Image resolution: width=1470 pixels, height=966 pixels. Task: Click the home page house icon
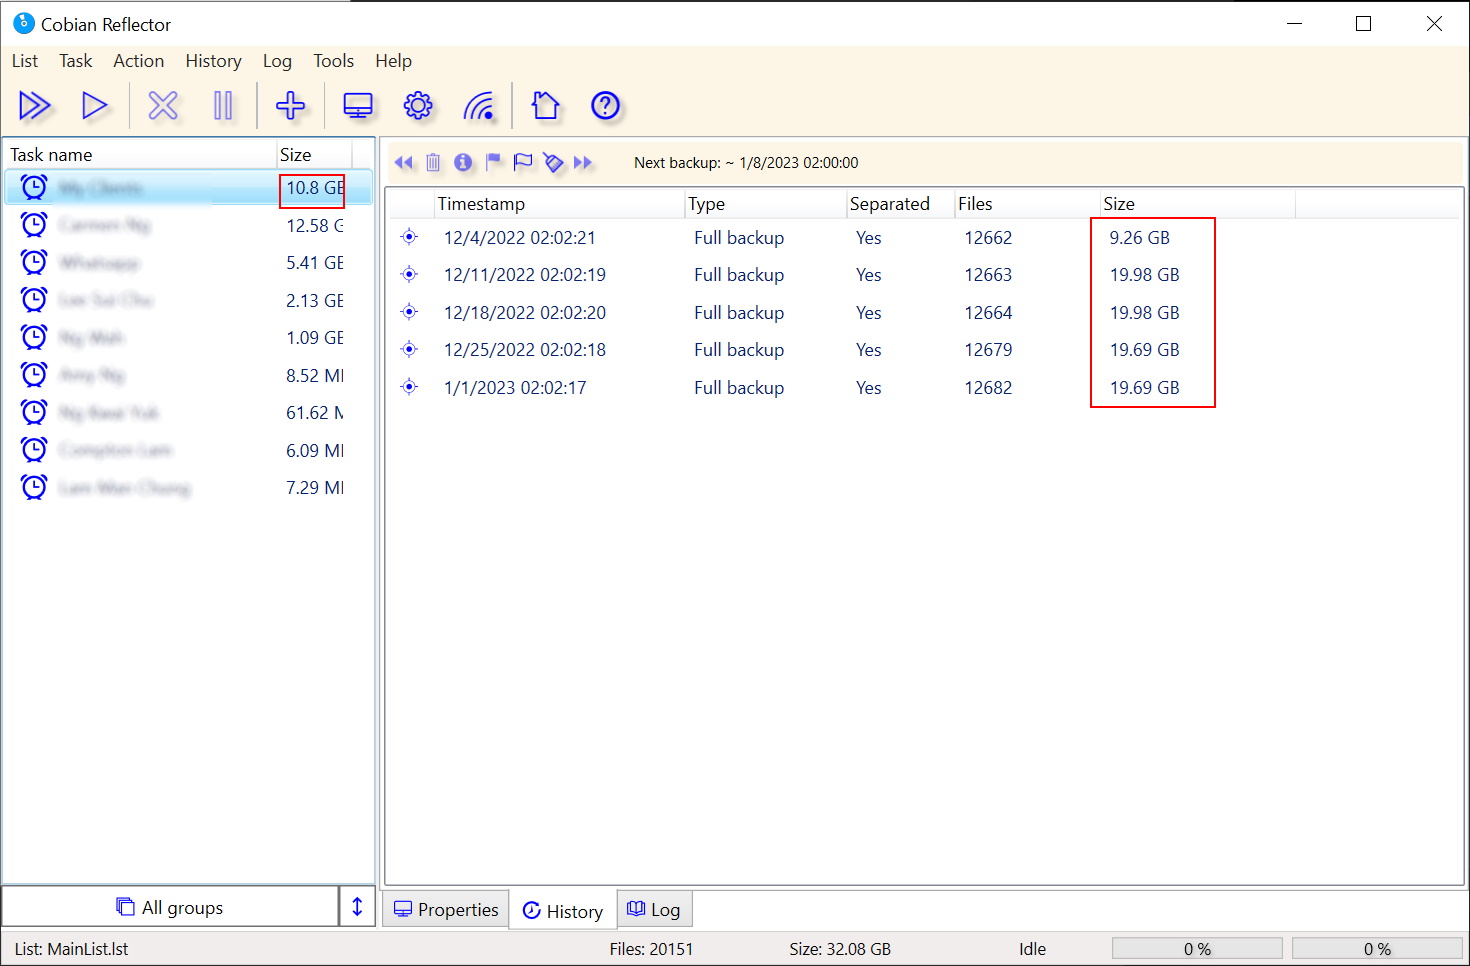pyautogui.click(x=546, y=105)
